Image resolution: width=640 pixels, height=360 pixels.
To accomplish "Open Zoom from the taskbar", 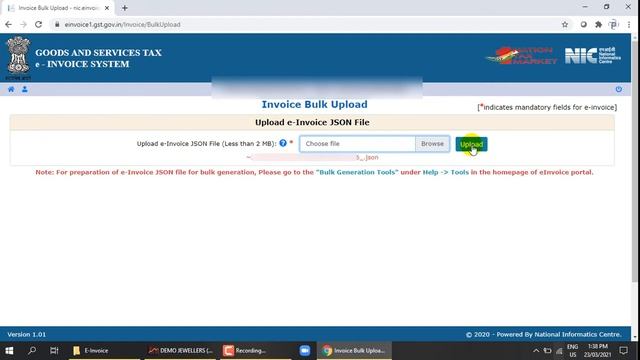I will tap(304, 351).
